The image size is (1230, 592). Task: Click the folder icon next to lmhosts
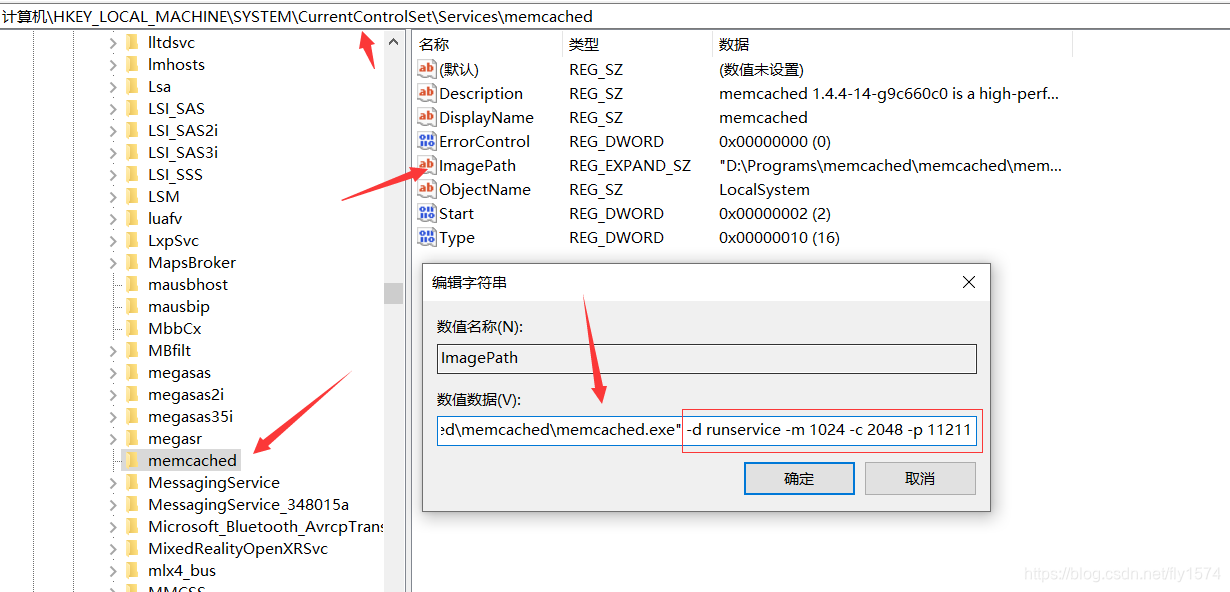tap(133, 65)
